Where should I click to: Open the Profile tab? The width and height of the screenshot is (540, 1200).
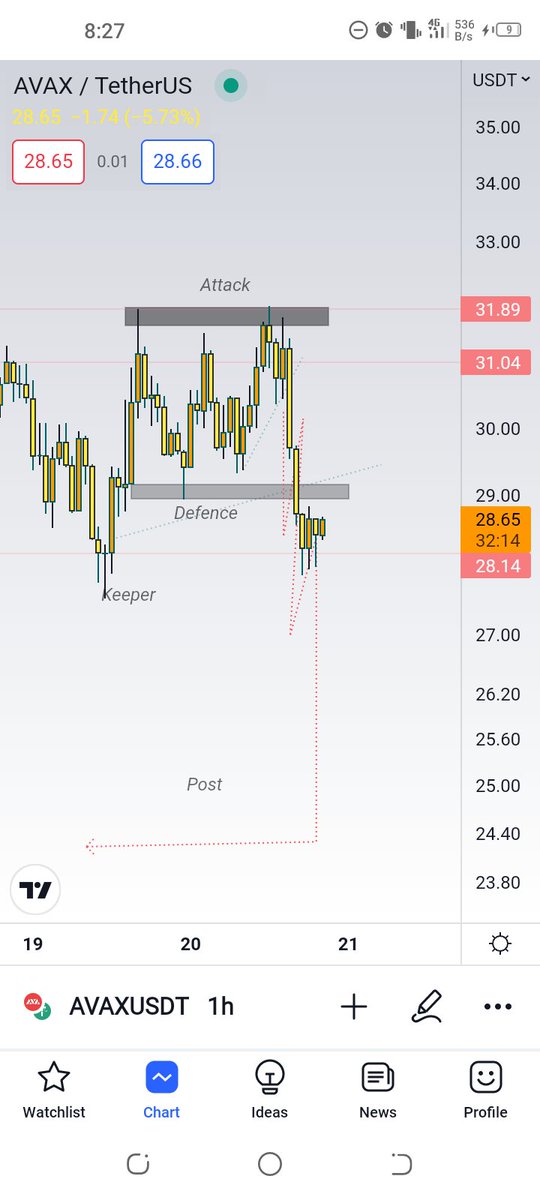(485, 1090)
